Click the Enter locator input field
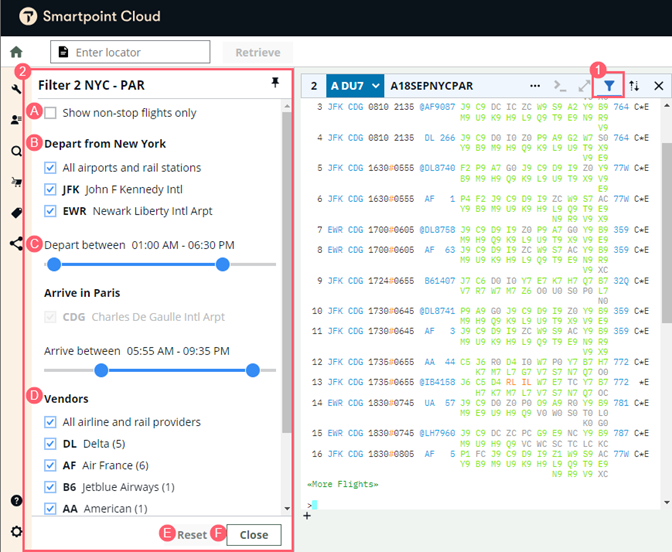Viewport: 672px width, 552px height. pos(130,52)
